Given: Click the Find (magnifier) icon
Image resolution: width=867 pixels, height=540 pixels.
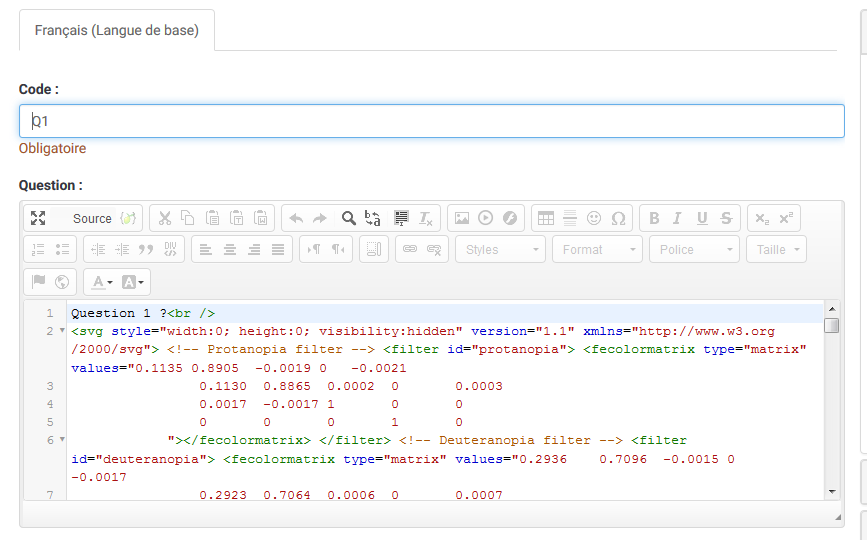Looking at the screenshot, I should 348,218.
